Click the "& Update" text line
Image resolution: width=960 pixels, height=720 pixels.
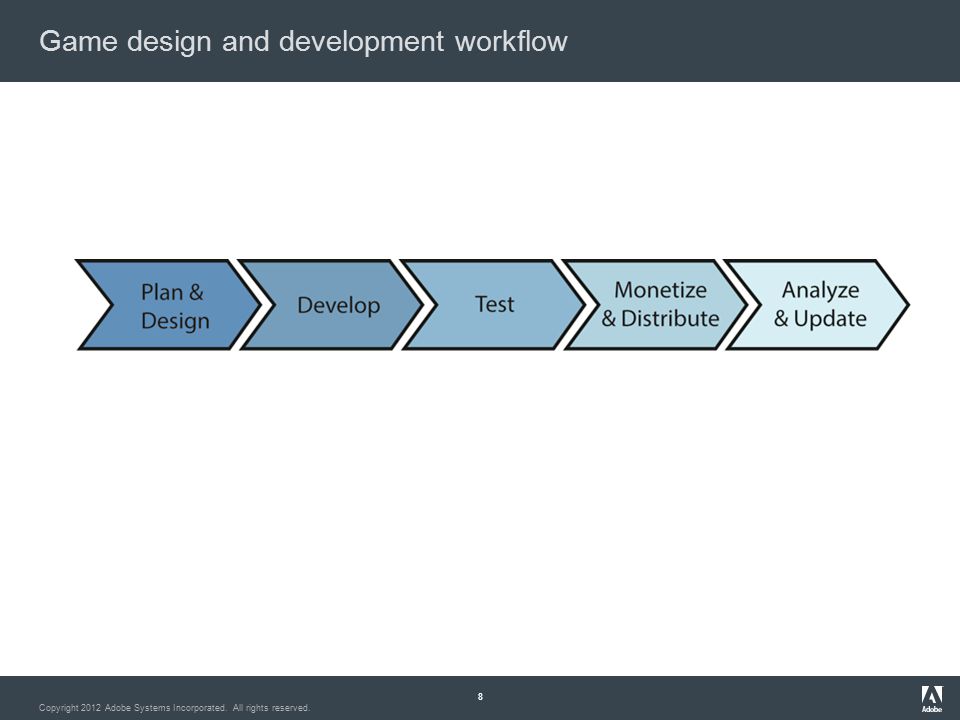click(x=820, y=319)
